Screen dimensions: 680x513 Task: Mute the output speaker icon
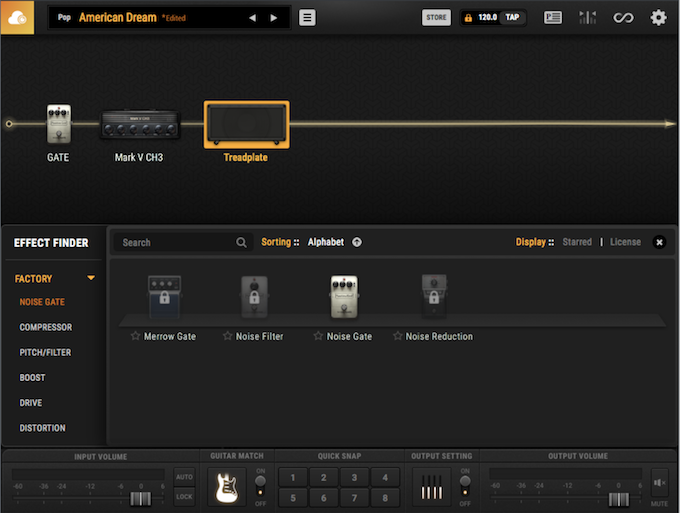659,482
